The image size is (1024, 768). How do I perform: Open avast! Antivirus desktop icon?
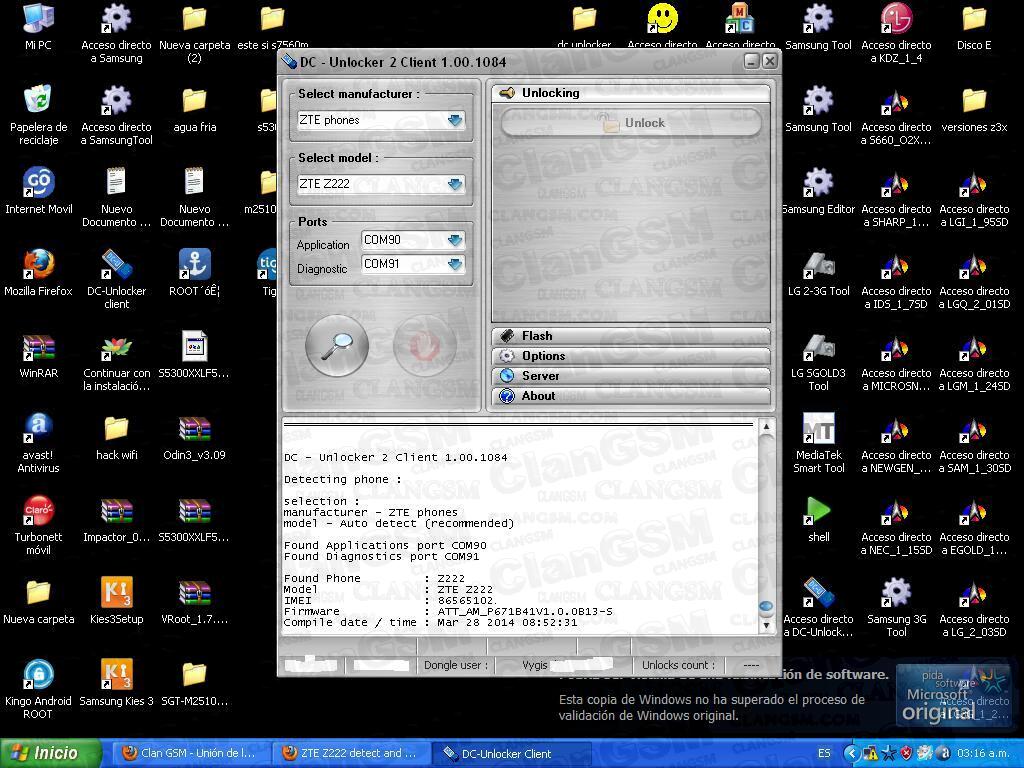point(38,443)
